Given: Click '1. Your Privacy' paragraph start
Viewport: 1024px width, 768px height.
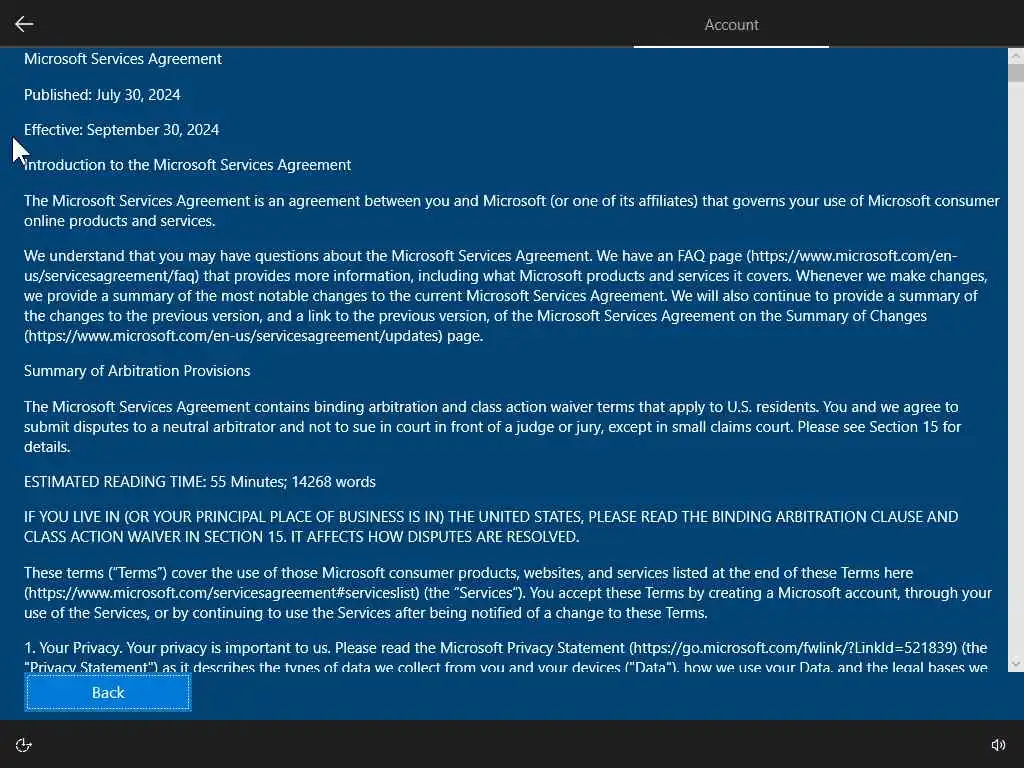Looking at the screenshot, I should [x=73, y=648].
